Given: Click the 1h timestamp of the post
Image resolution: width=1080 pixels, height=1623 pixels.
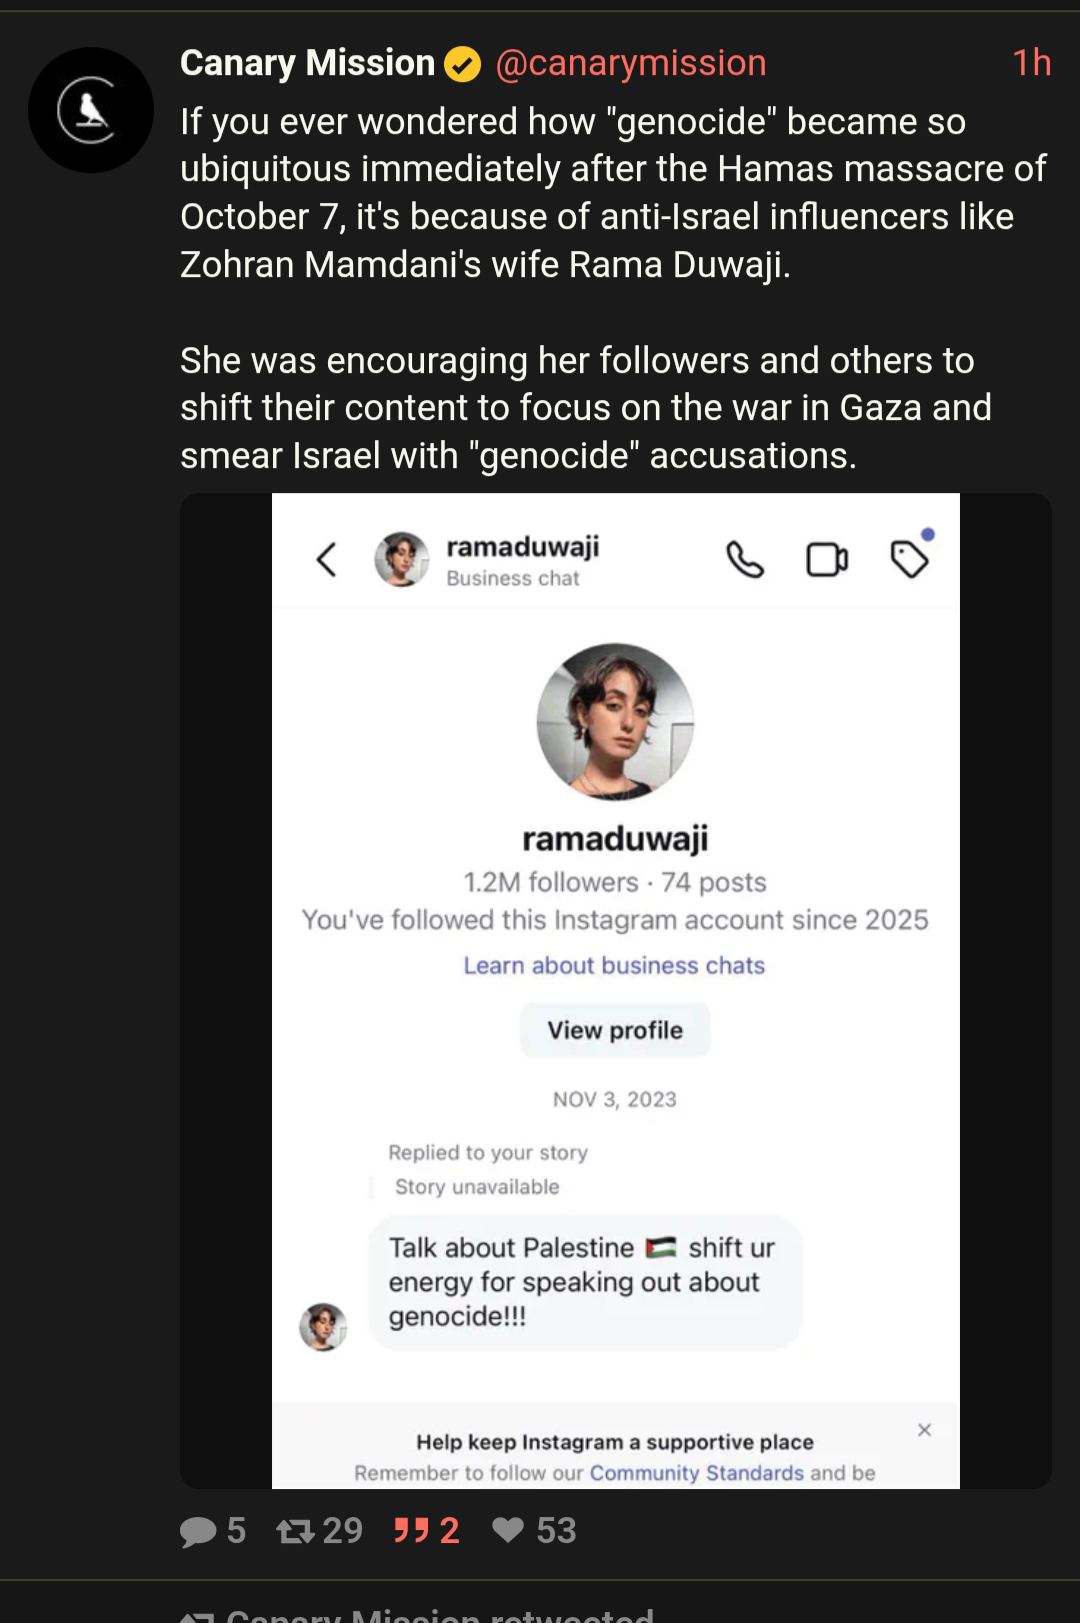Looking at the screenshot, I should (1031, 64).
